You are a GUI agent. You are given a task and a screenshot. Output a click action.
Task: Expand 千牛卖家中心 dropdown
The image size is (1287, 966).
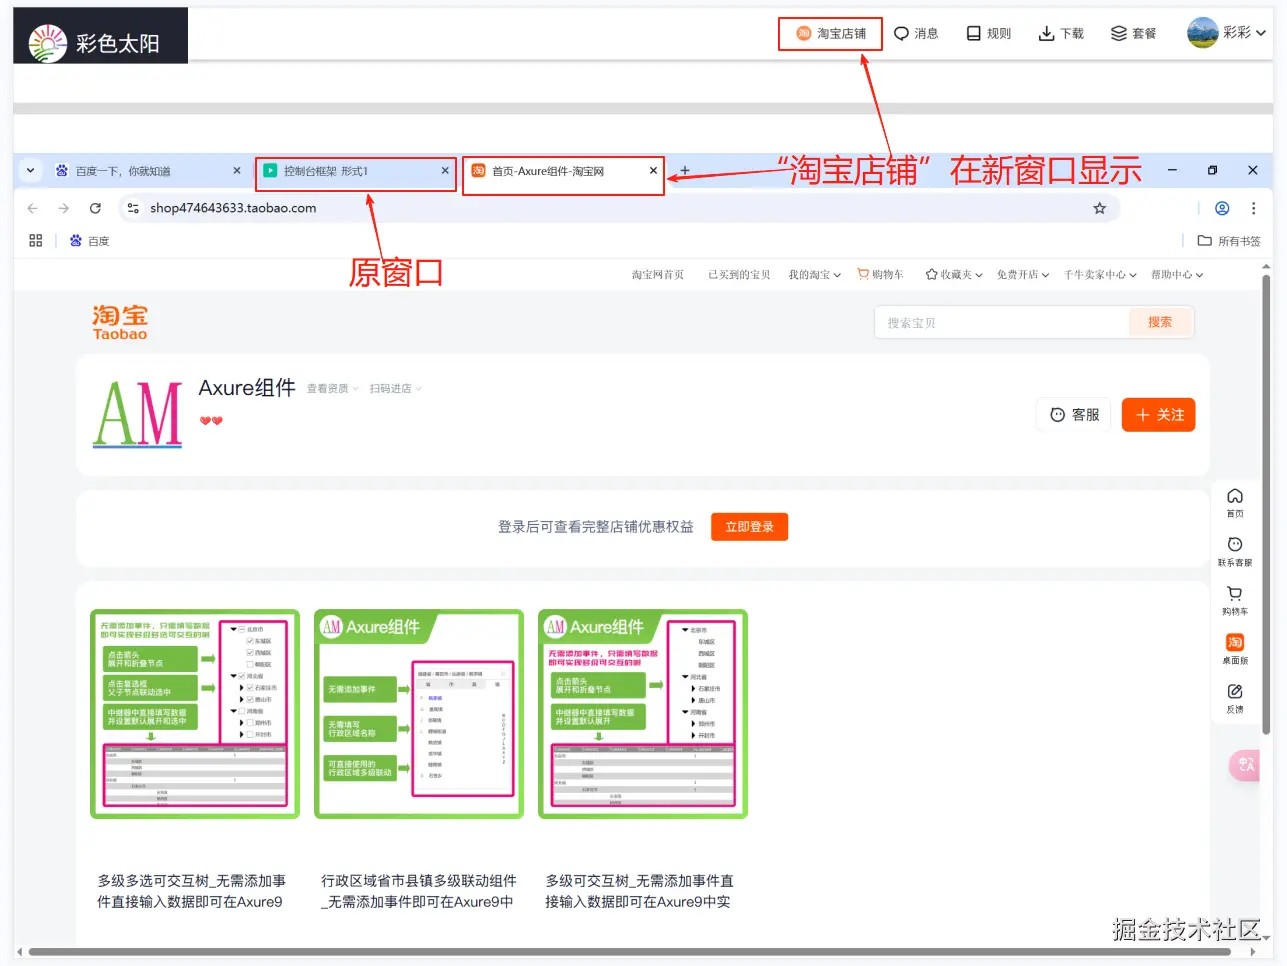(x=1100, y=274)
